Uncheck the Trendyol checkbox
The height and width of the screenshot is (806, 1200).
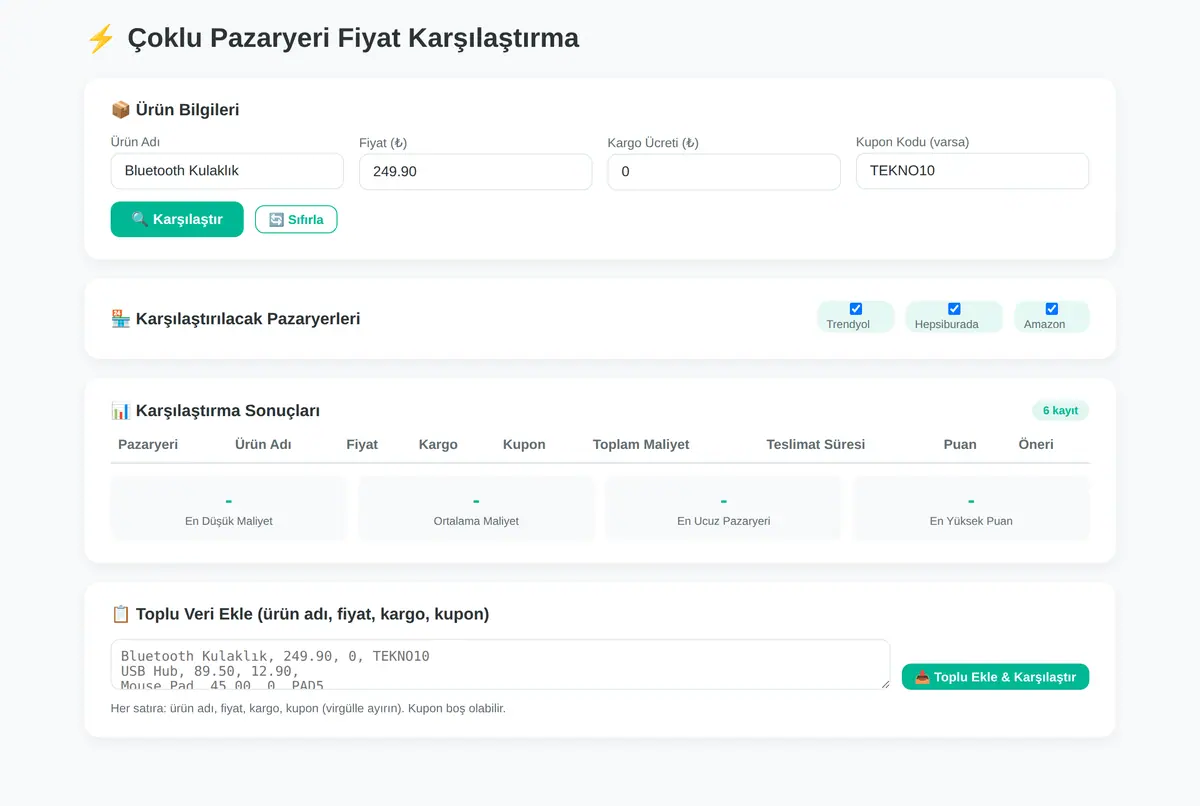(x=856, y=309)
